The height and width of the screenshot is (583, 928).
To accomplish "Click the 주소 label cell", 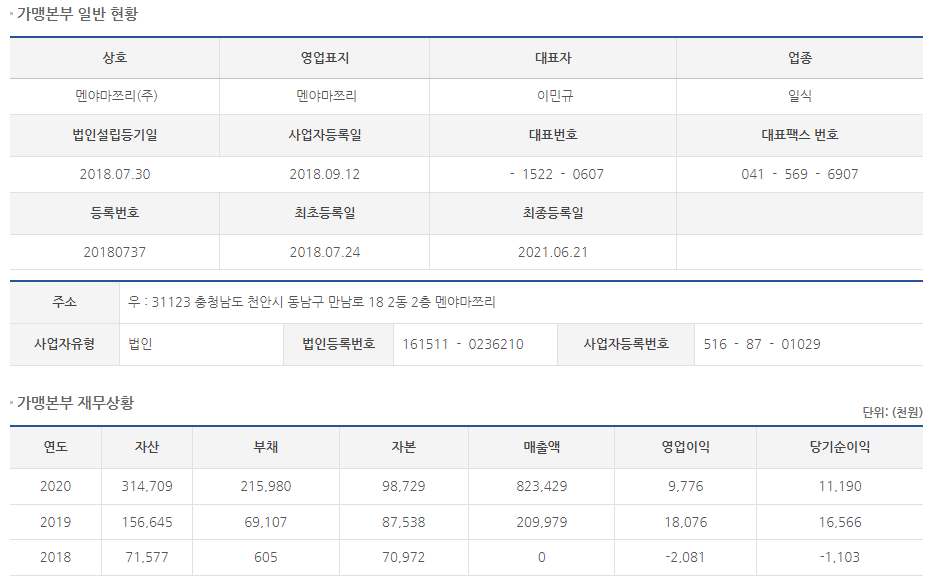I will coord(65,302).
